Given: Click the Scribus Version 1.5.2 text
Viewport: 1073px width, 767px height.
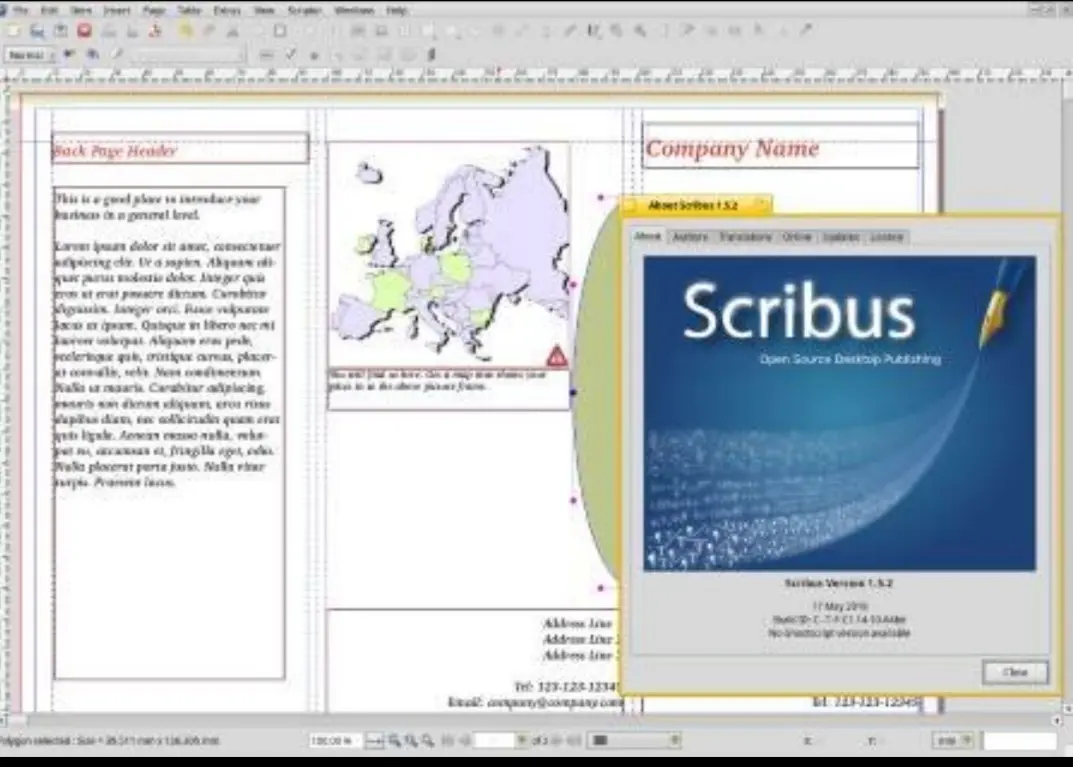Looking at the screenshot, I should tap(838, 584).
